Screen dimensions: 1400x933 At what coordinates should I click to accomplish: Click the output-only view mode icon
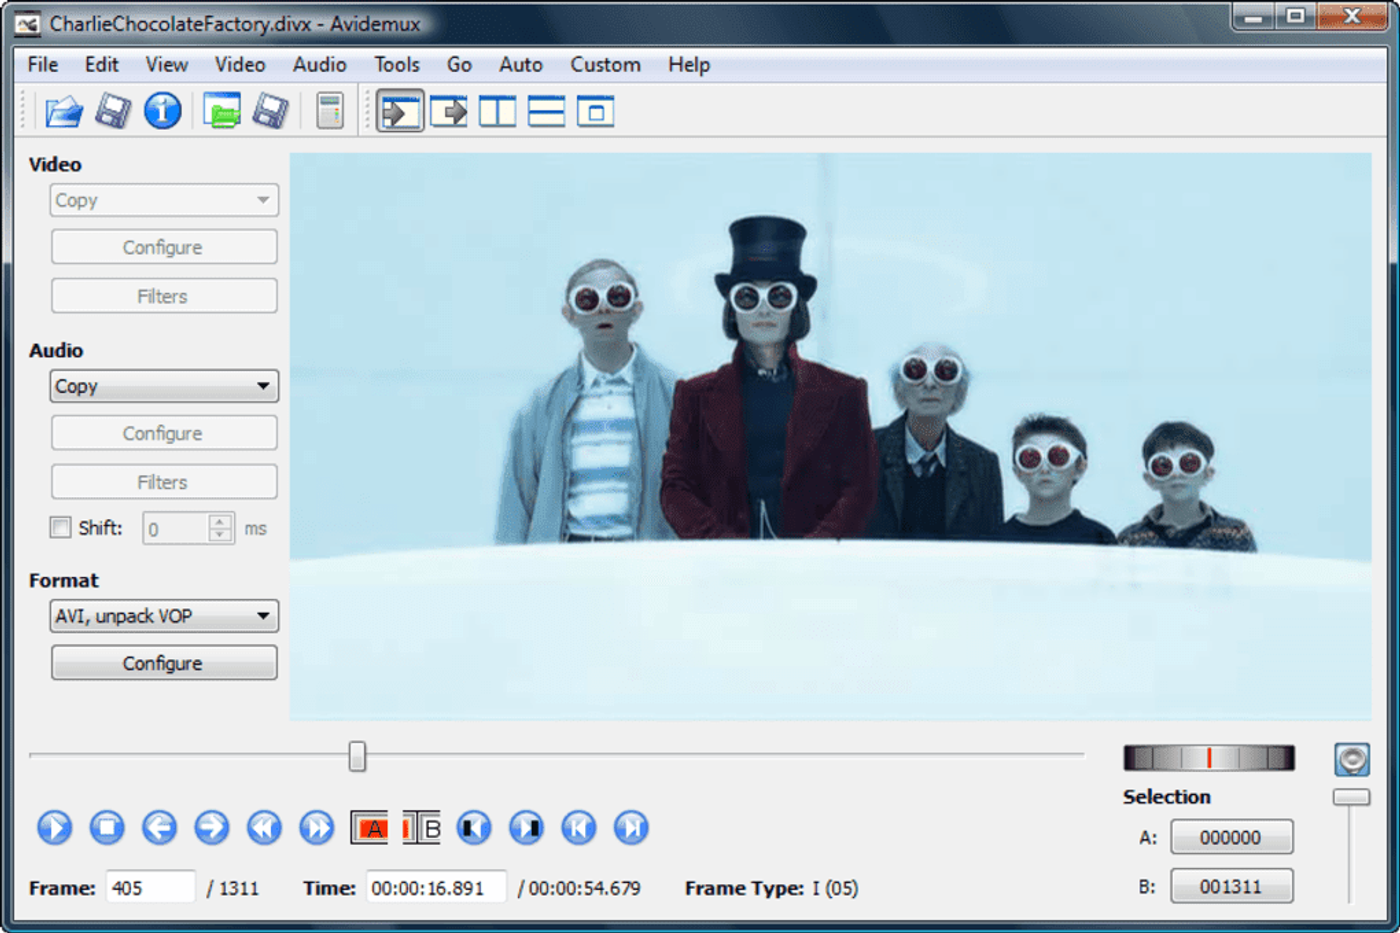(597, 111)
